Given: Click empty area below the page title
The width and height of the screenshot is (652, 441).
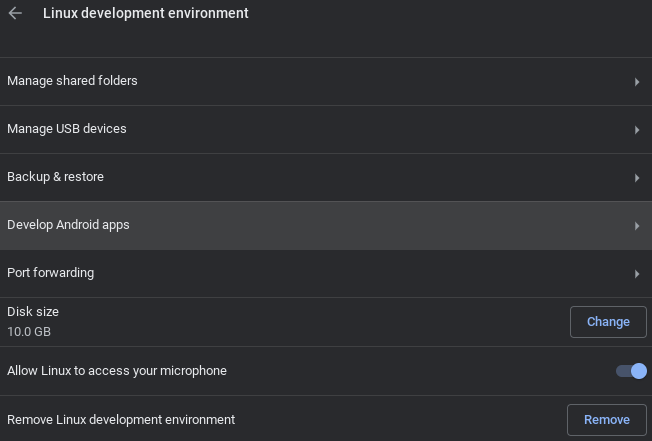Looking at the screenshot, I should pos(326,42).
